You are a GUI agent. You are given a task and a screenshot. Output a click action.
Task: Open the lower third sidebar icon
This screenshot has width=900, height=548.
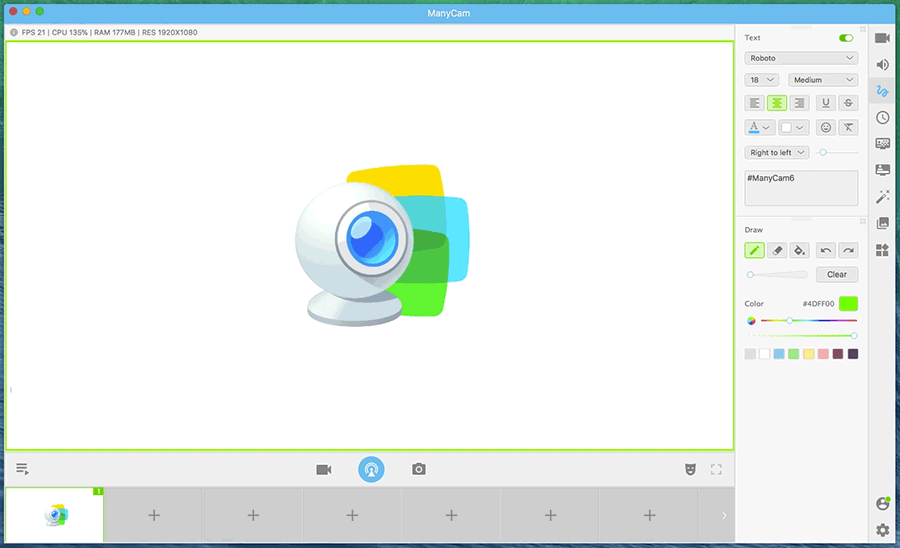[x=882, y=170]
